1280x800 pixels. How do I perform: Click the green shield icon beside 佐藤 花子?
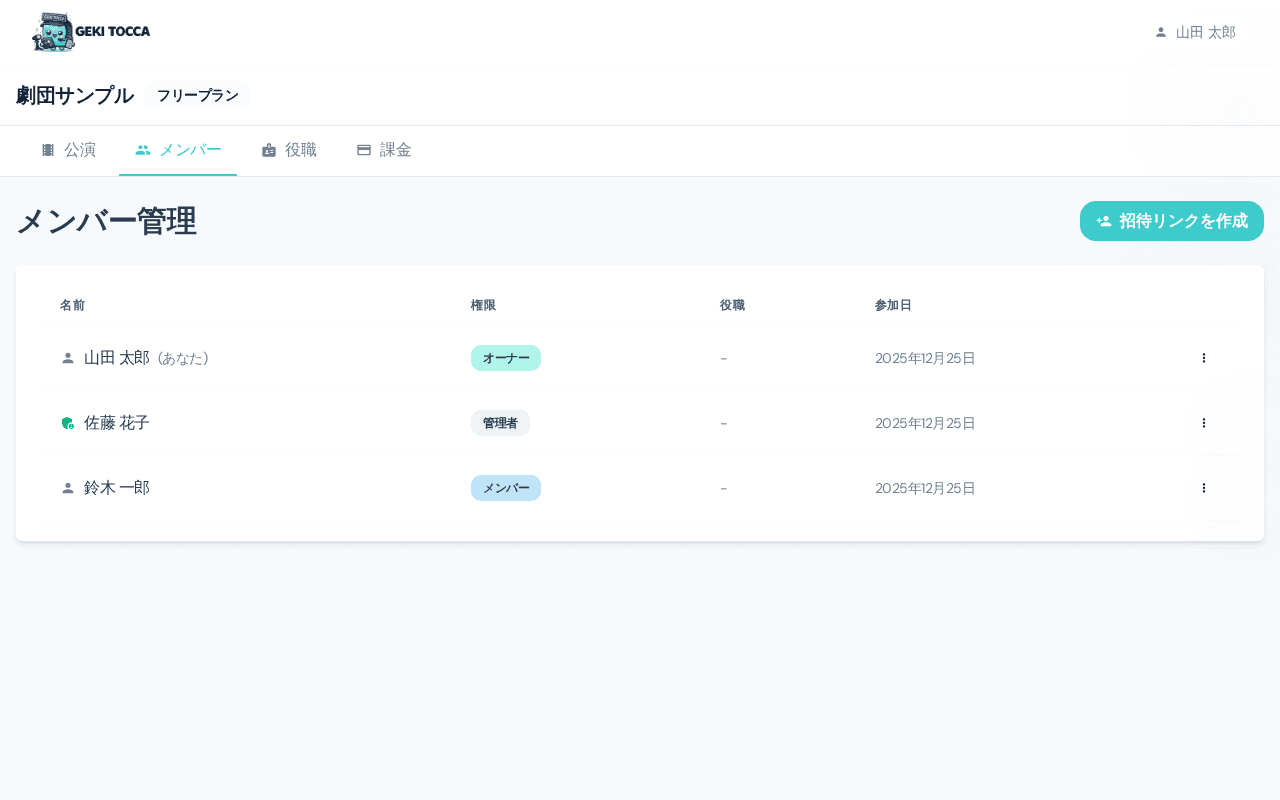(68, 423)
